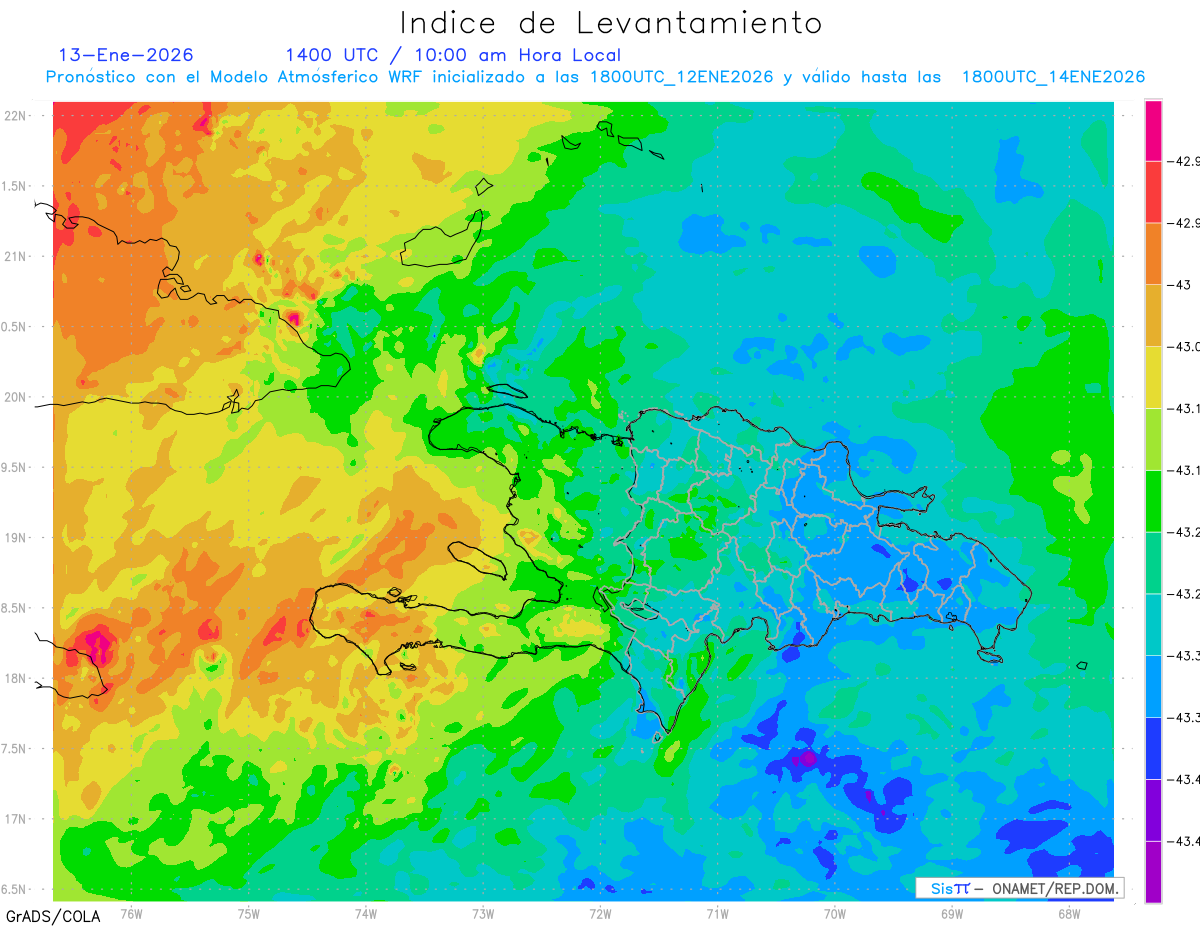The height and width of the screenshot is (927, 1200).
Task: Click the magenta swatch atop the legend
Action: click(1153, 130)
